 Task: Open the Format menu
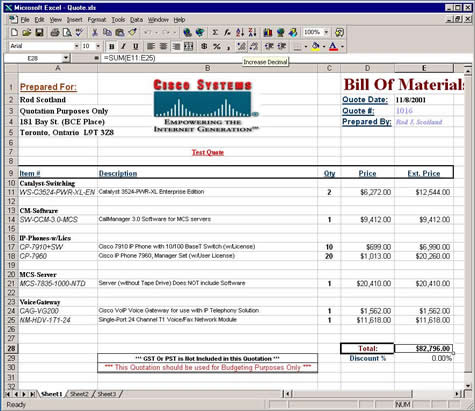tap(97, 20)
